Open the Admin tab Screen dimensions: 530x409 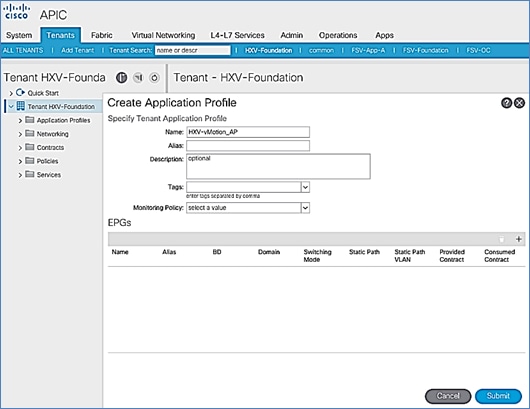292,35
